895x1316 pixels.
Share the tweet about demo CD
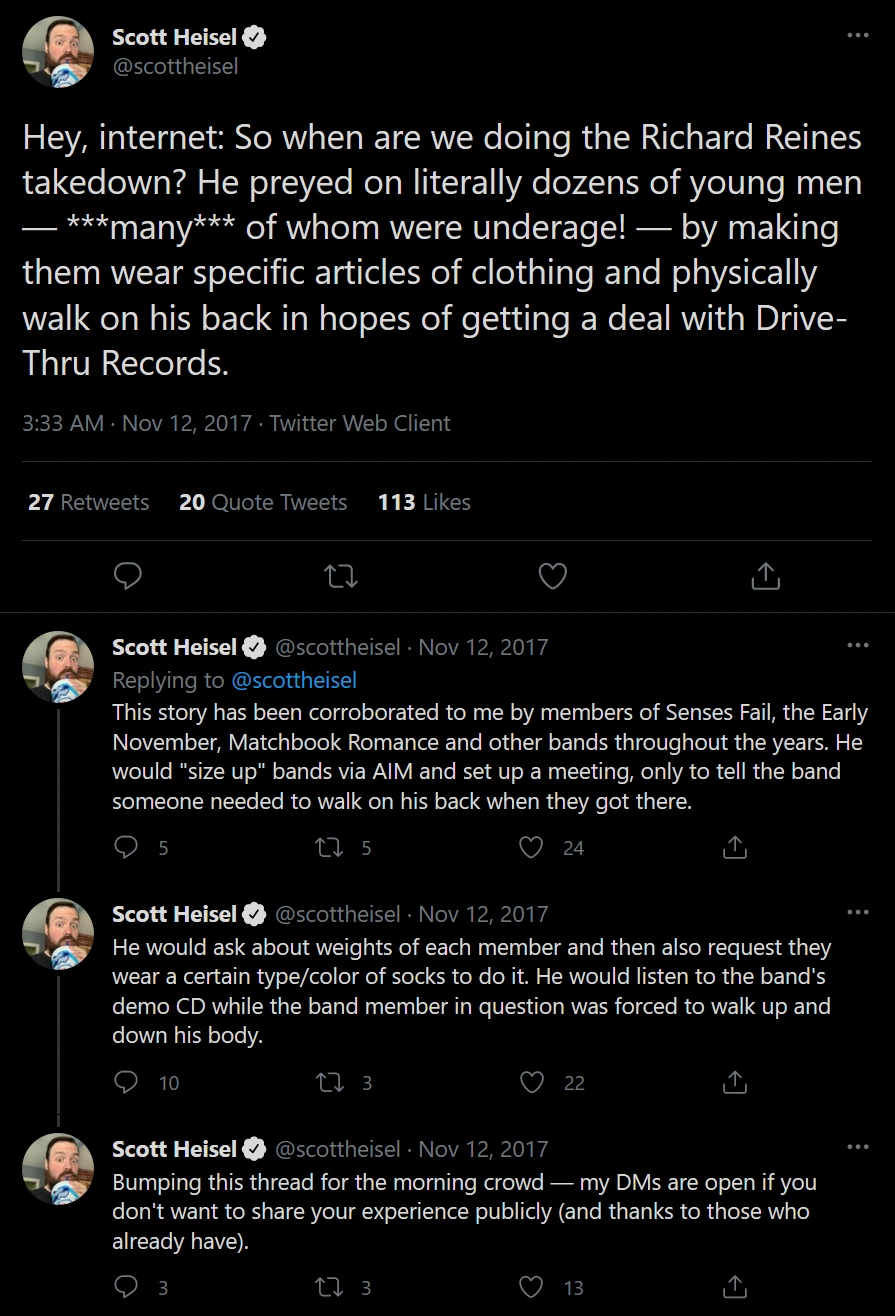point(735,1082)
